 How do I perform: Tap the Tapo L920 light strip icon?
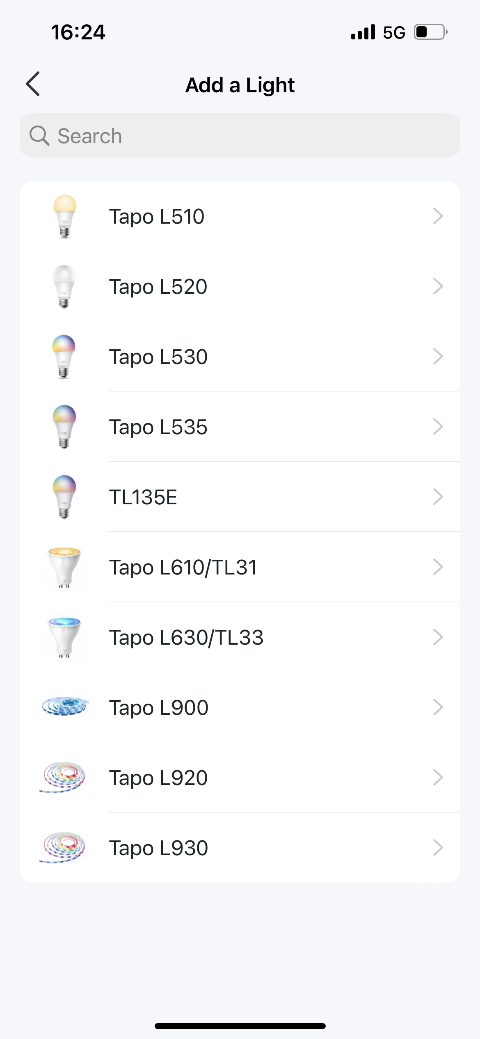click(x=62, y=777)
